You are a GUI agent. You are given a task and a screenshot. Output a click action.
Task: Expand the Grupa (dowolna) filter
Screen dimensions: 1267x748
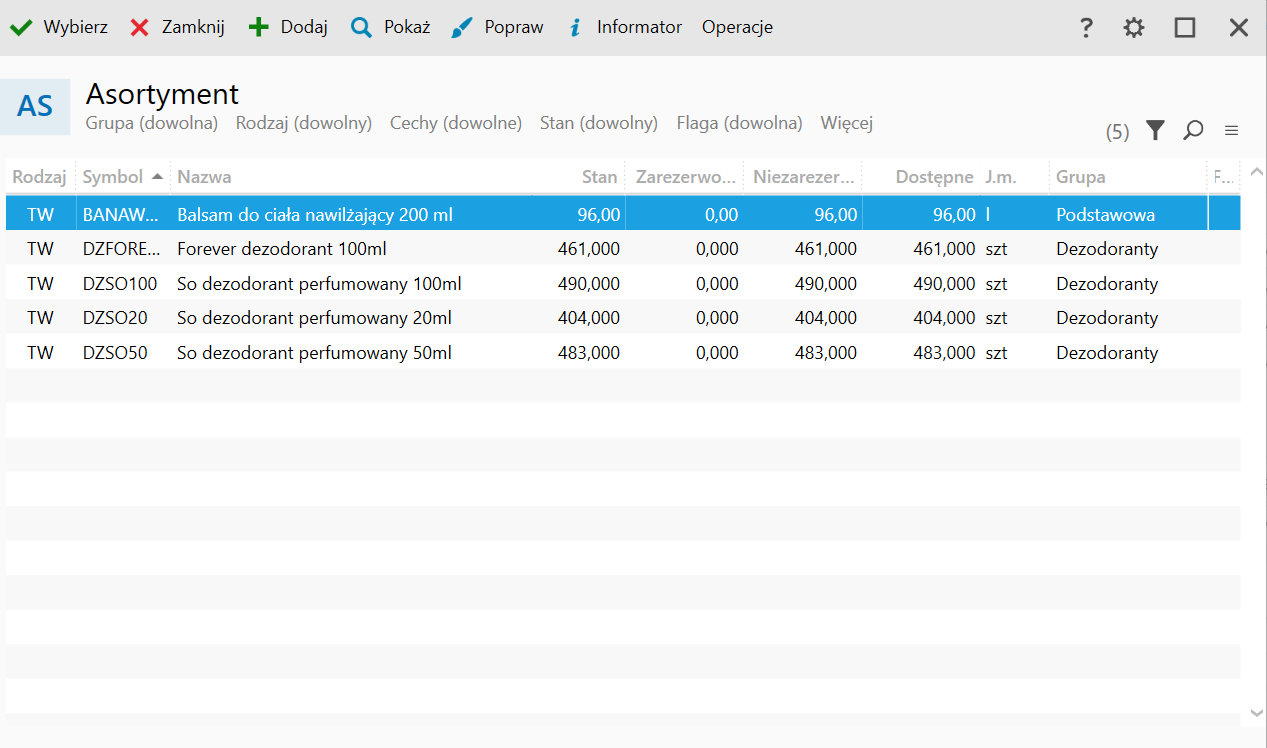tap(152, 123)
